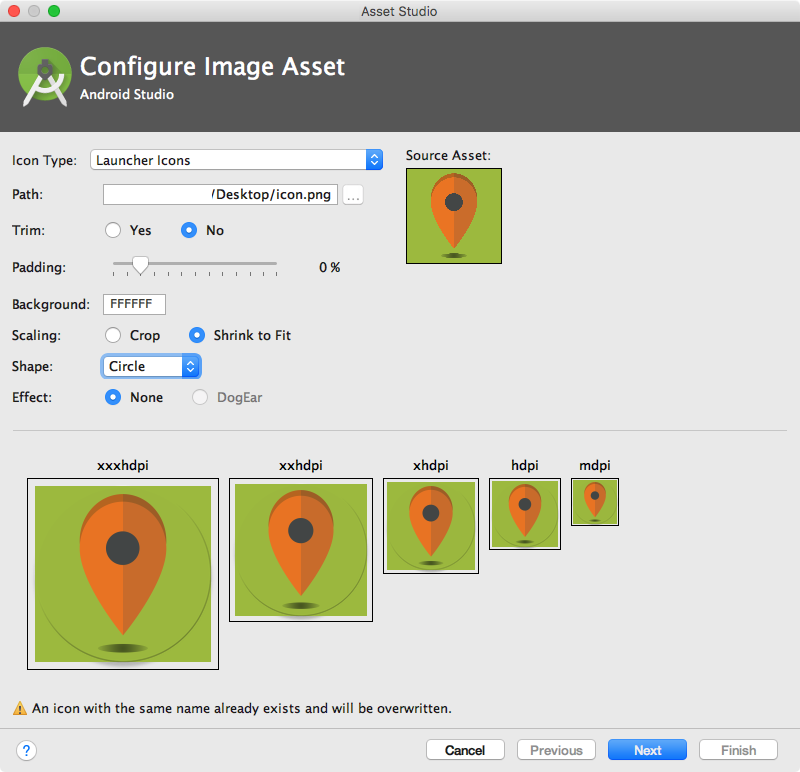Image resolution: width=800 pixels, height=772 pixels.
Task: Expand the Shape dropdown set to Circle
Action: pyautogui.click(x=152, y=366)
